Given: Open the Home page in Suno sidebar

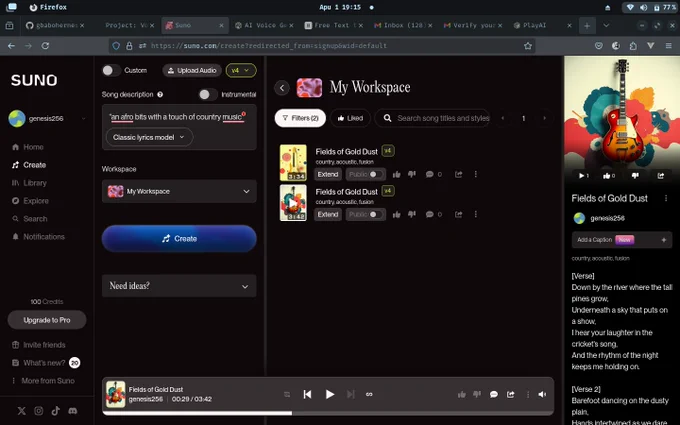Looking at the screenshot, I should pos(28,147).
